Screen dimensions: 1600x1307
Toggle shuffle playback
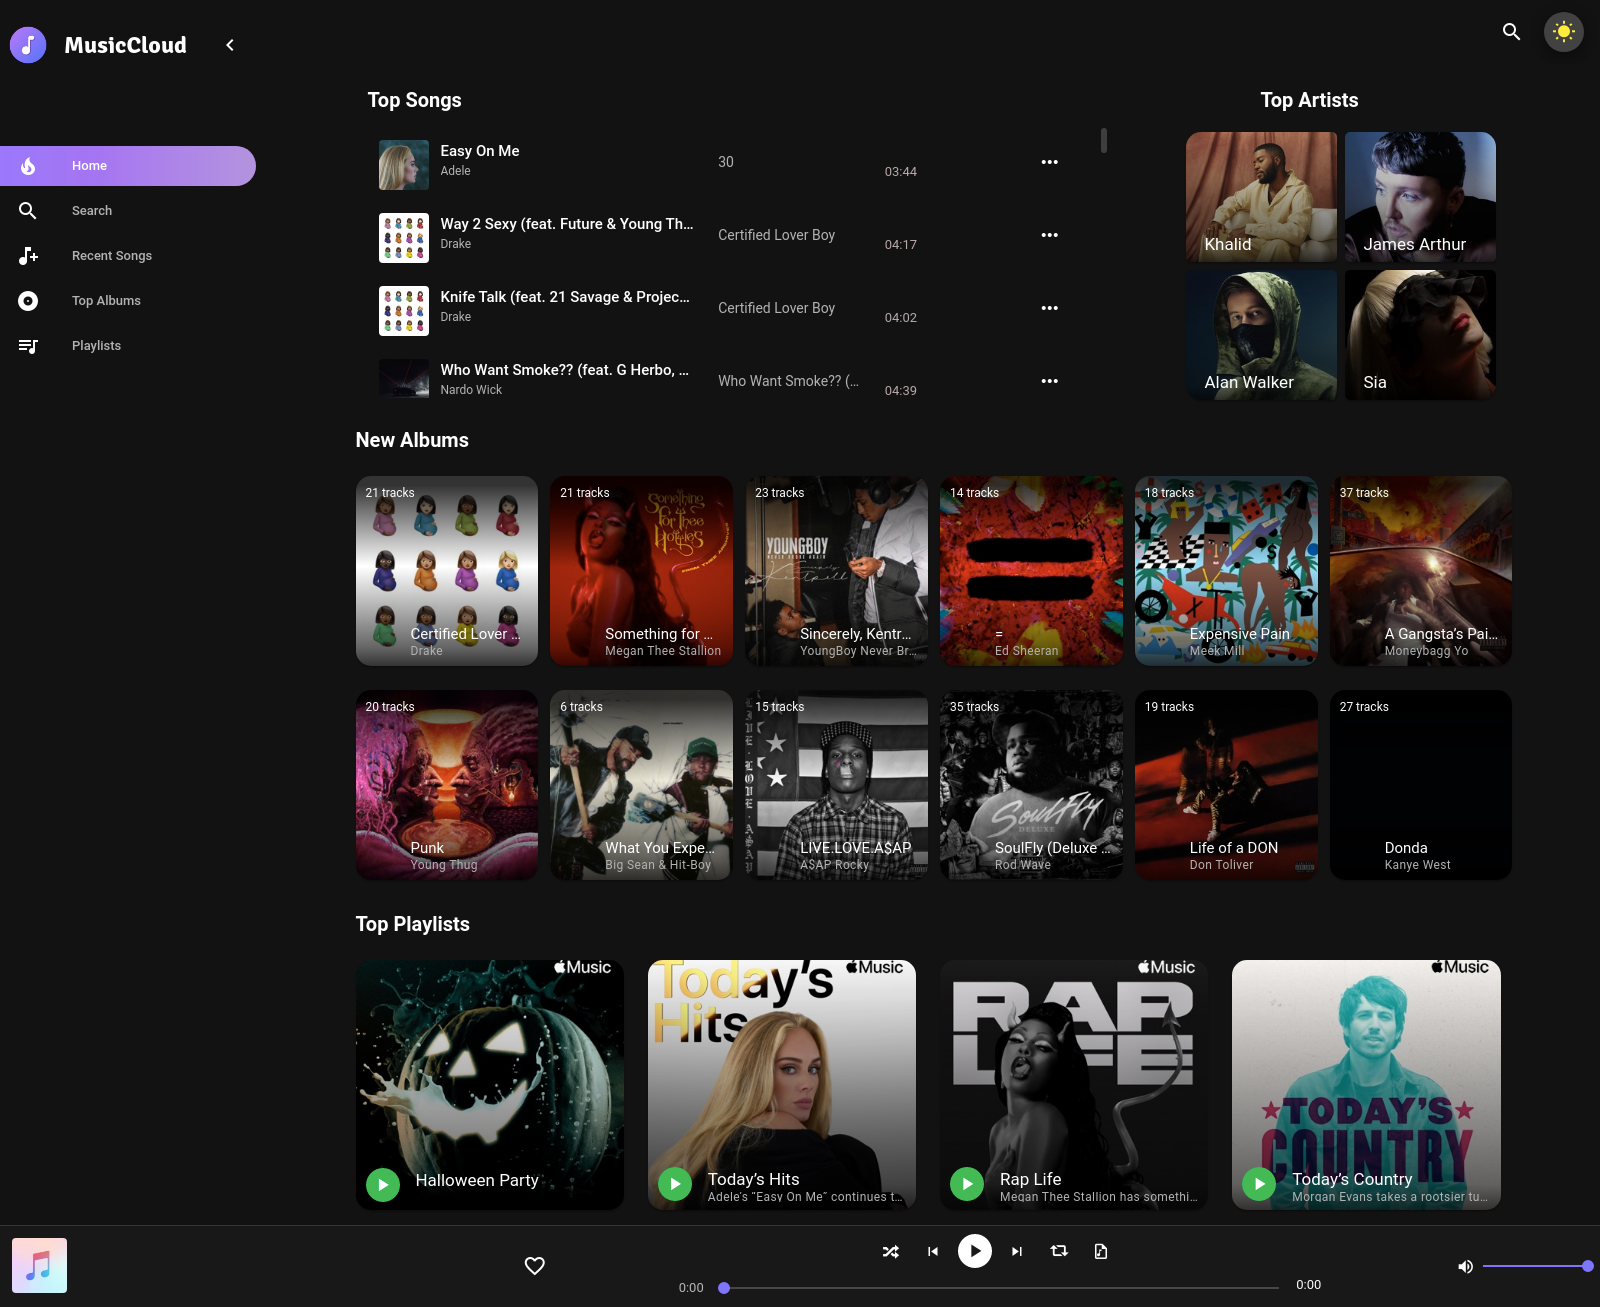[891, 1252]
